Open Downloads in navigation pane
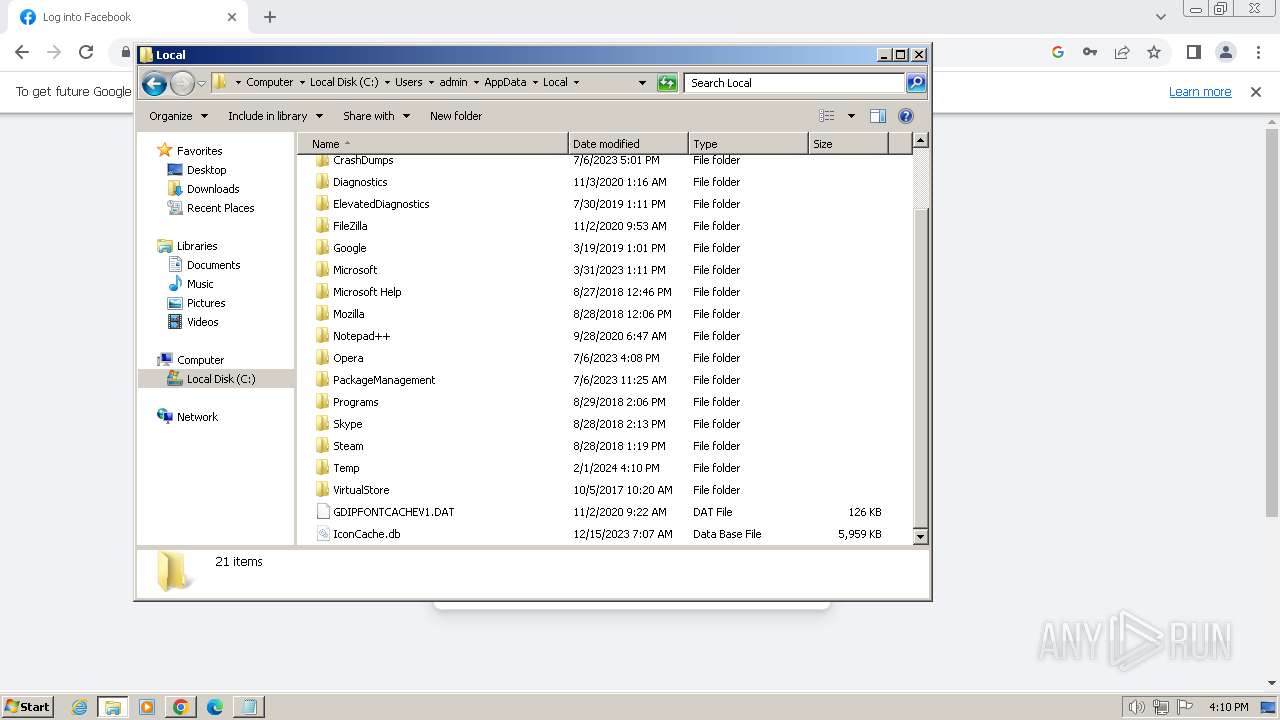1280x720 pixels. click(213, 189)
